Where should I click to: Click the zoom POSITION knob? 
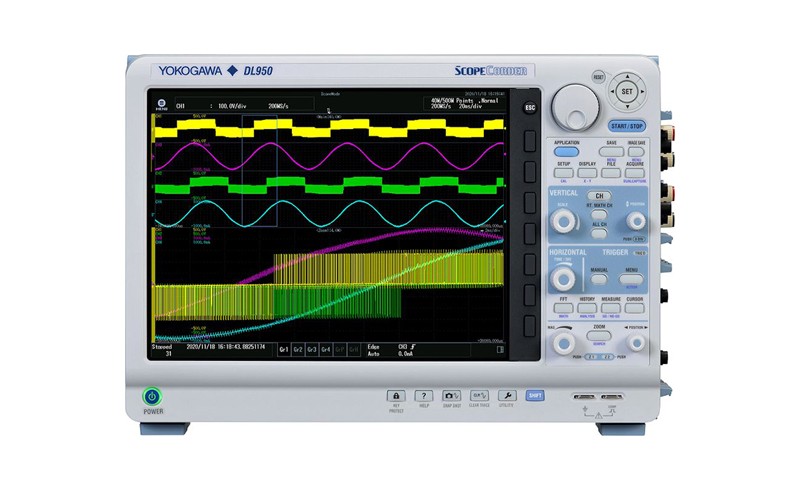[x=636, y=343]
